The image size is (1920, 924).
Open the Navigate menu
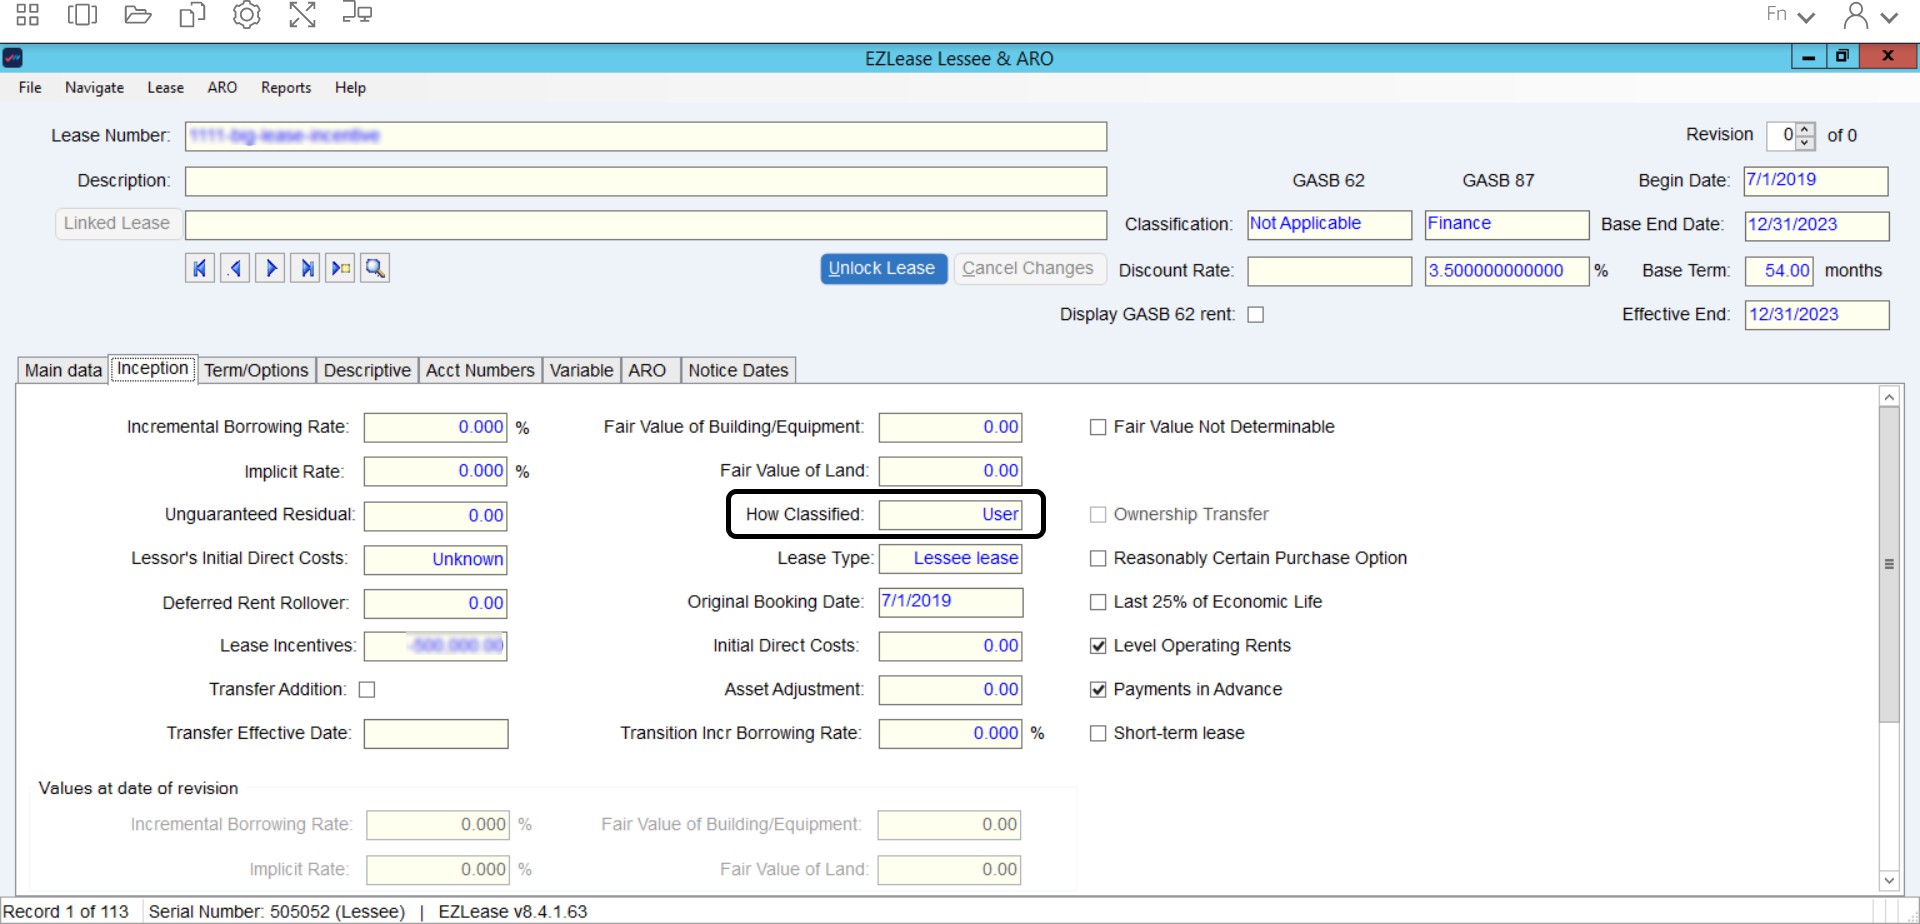[94, 87]
